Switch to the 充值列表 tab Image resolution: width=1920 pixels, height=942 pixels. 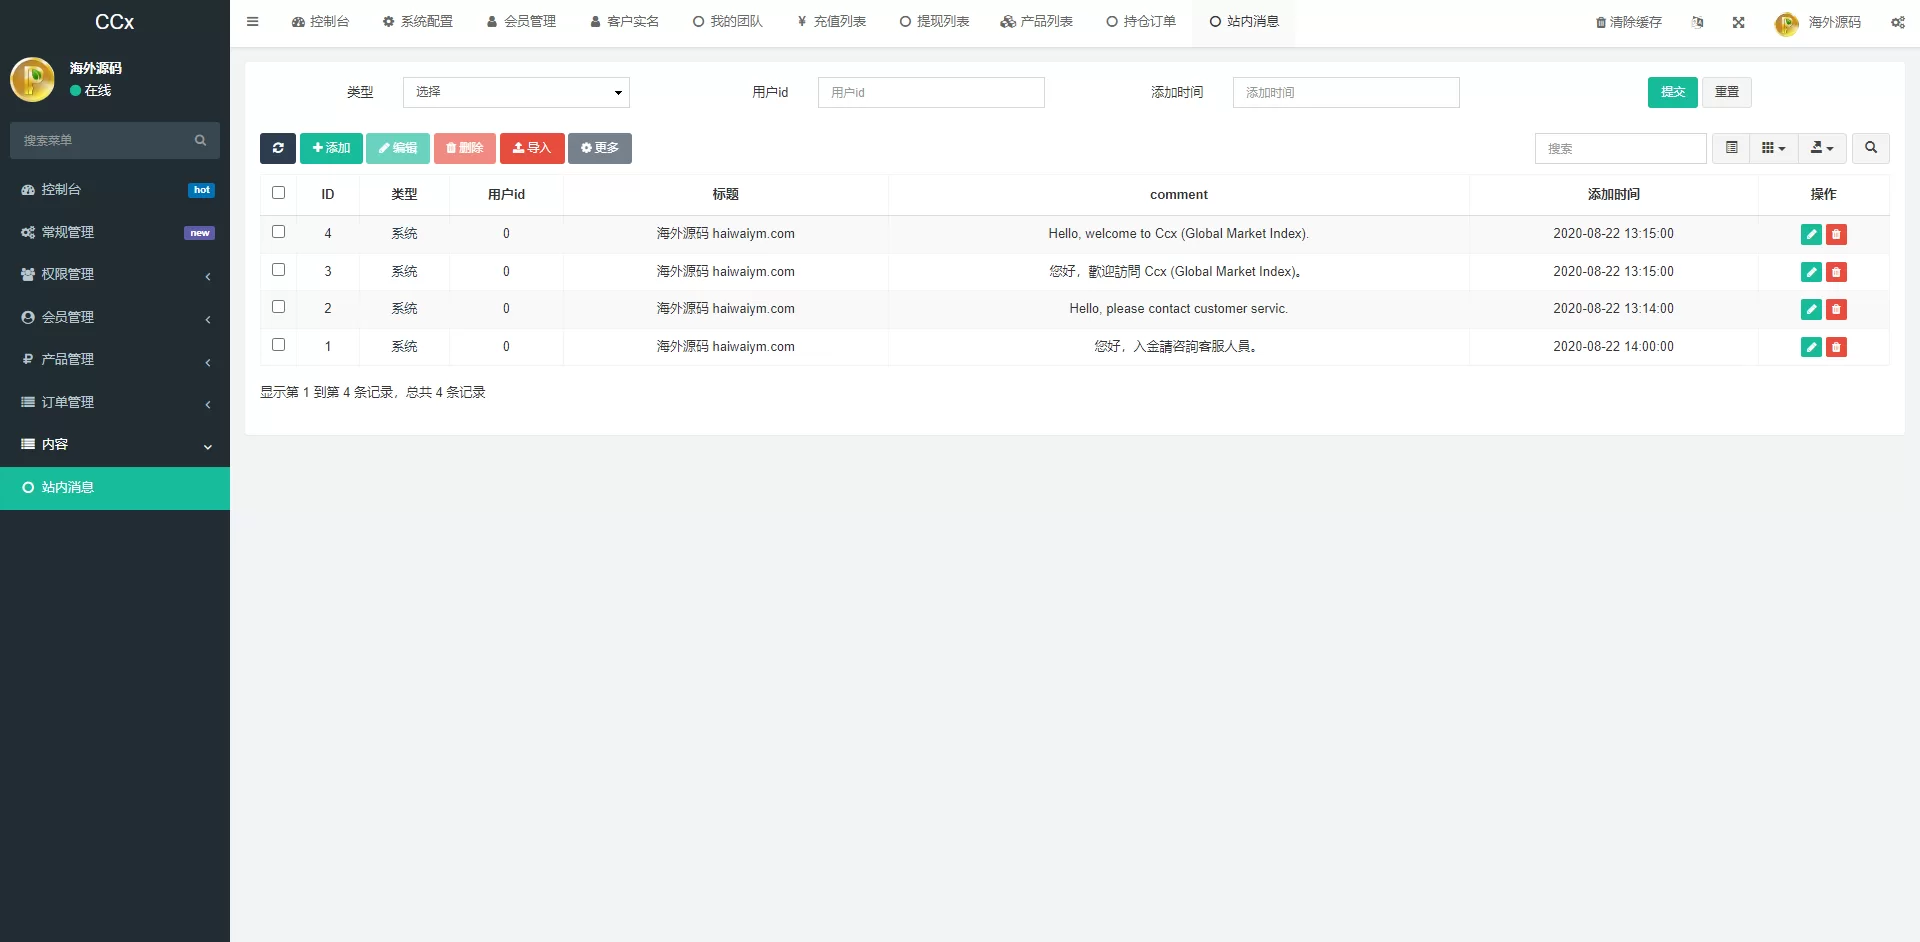click(x=831, y=21)
